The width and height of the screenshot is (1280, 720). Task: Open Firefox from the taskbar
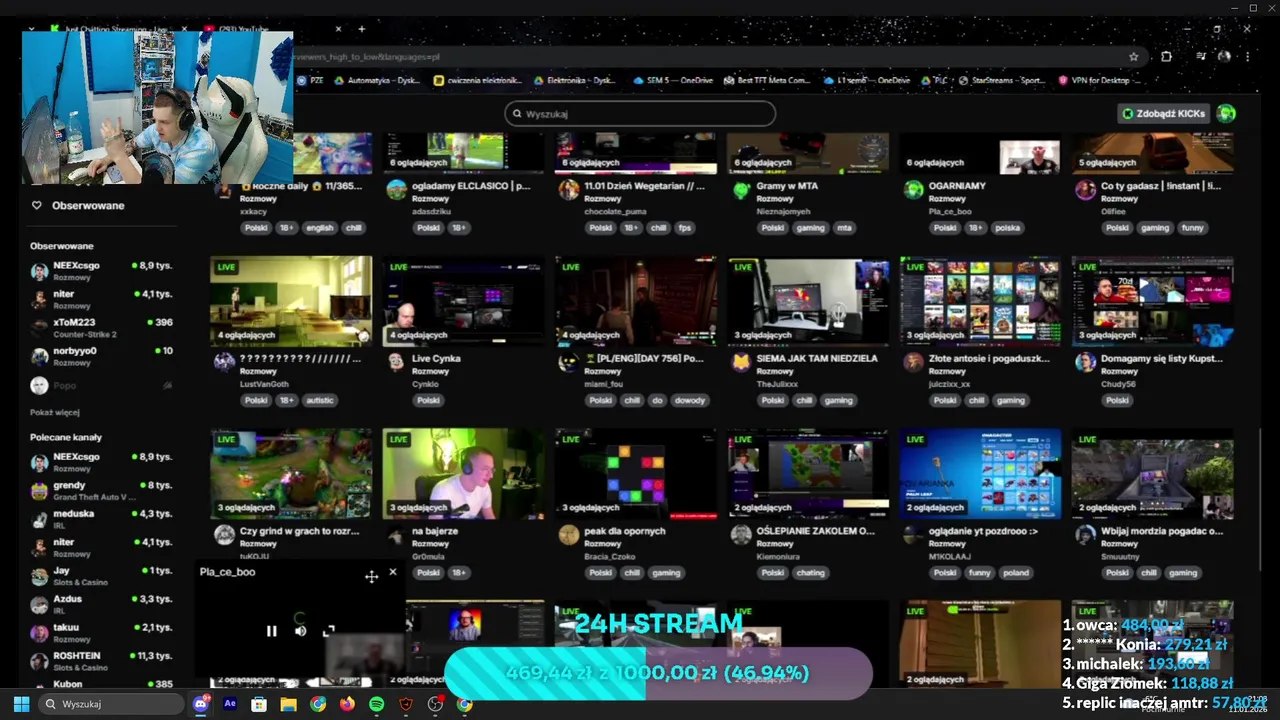[x=347, y=704]
